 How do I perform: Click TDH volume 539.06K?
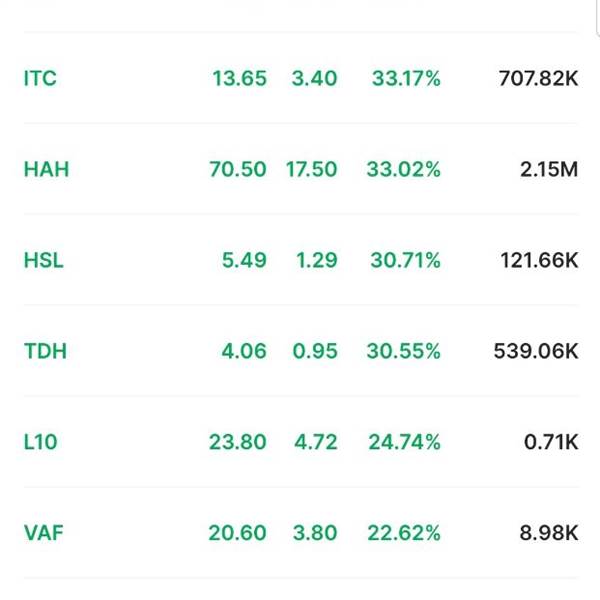[x=536, y=351]
